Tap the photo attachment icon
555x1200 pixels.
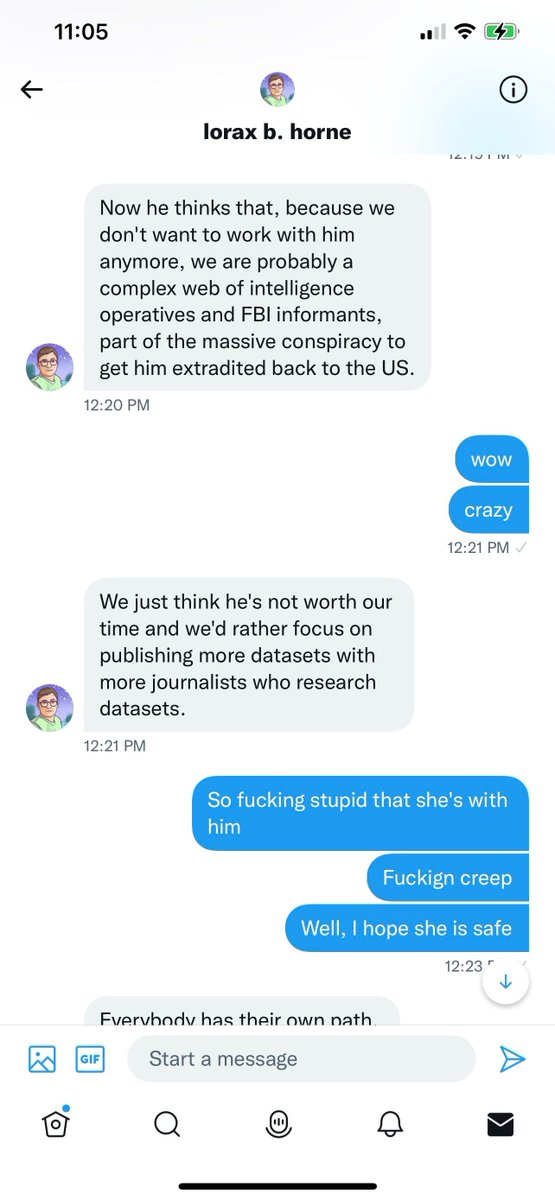pos(42,1059)
